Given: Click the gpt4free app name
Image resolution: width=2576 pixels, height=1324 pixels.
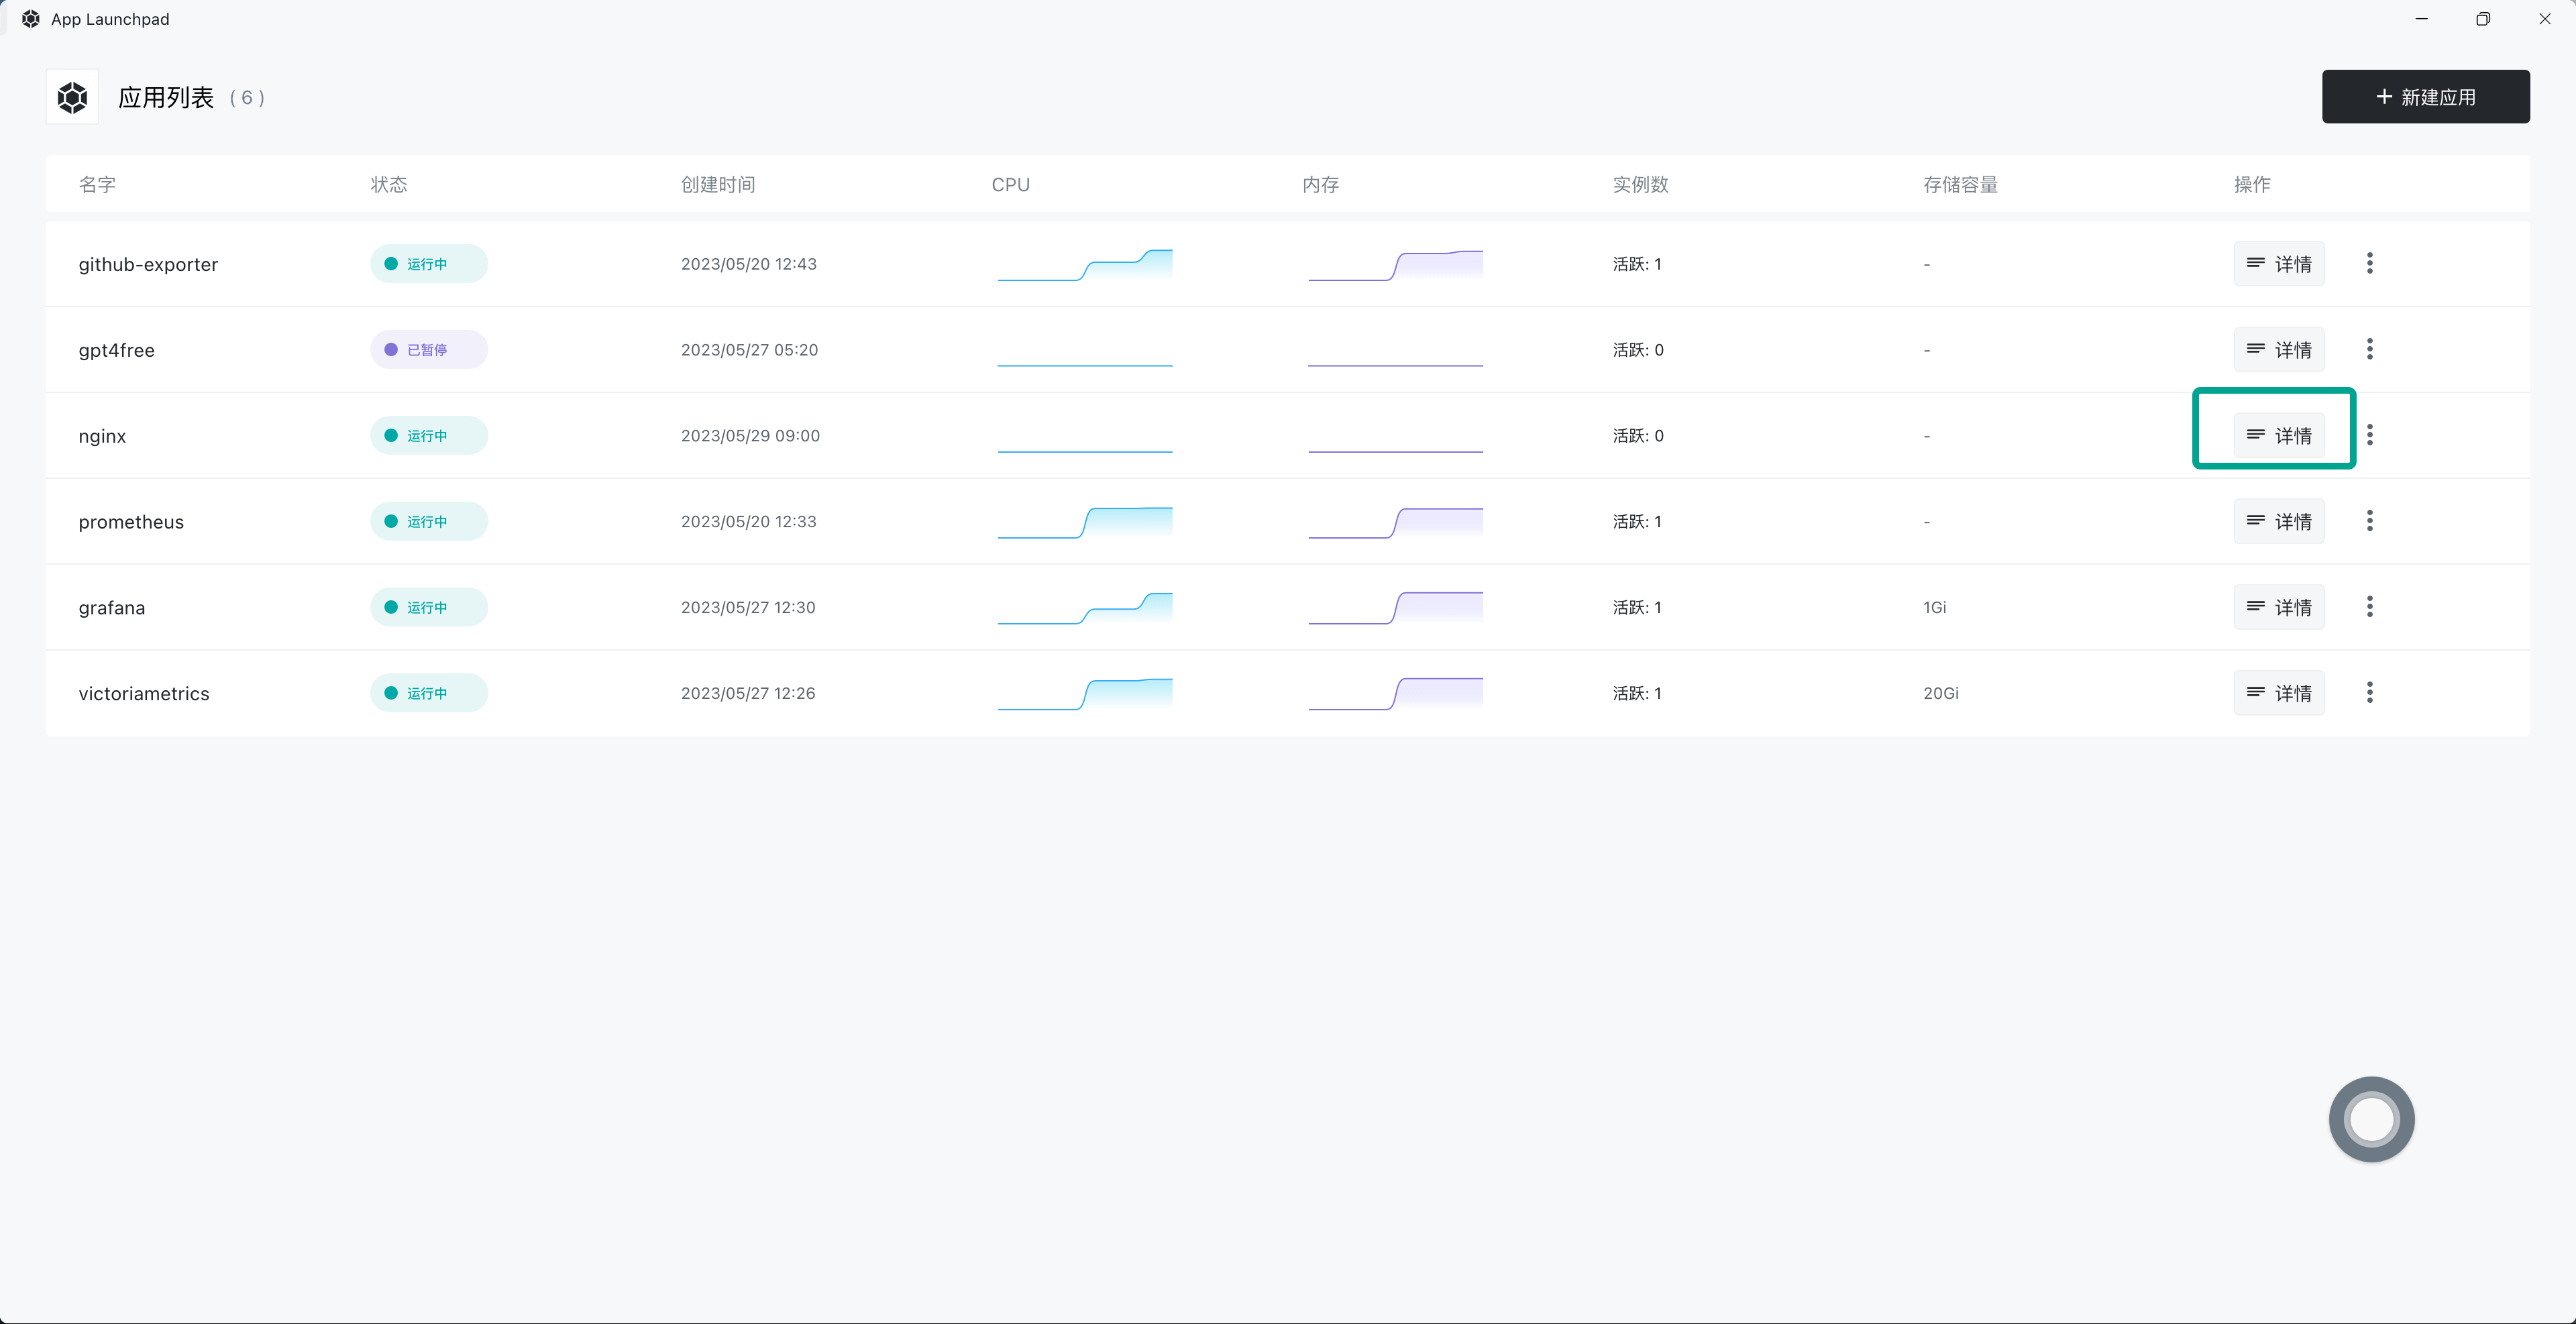Looking at the screenshot, I should tap(116, 350).
